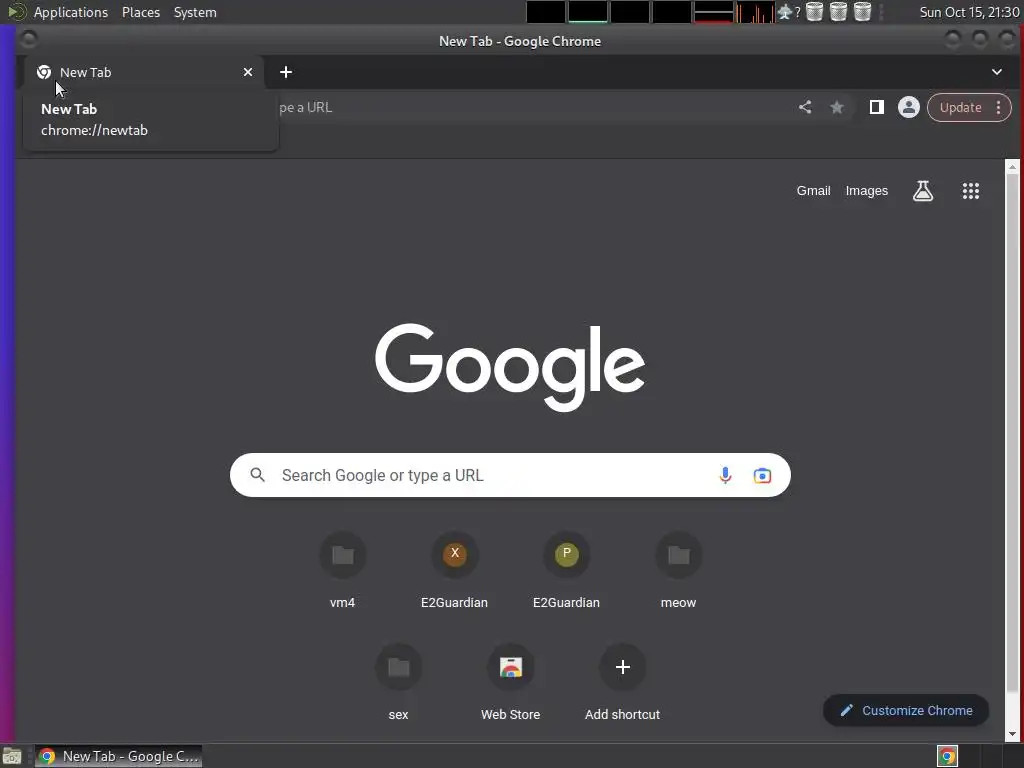
Task: Open Search Labs flask icon
Action: point(923,191)
